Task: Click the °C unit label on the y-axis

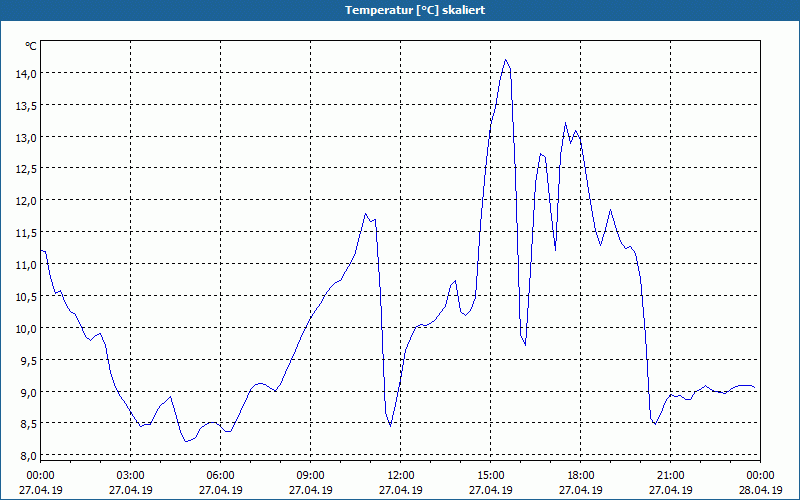Action: (x=31, y=46)
